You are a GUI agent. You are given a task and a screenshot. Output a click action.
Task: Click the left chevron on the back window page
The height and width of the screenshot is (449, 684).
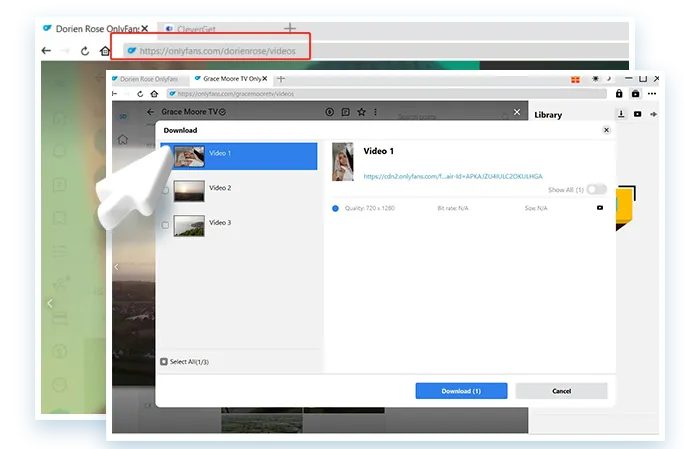click(50, 303)
